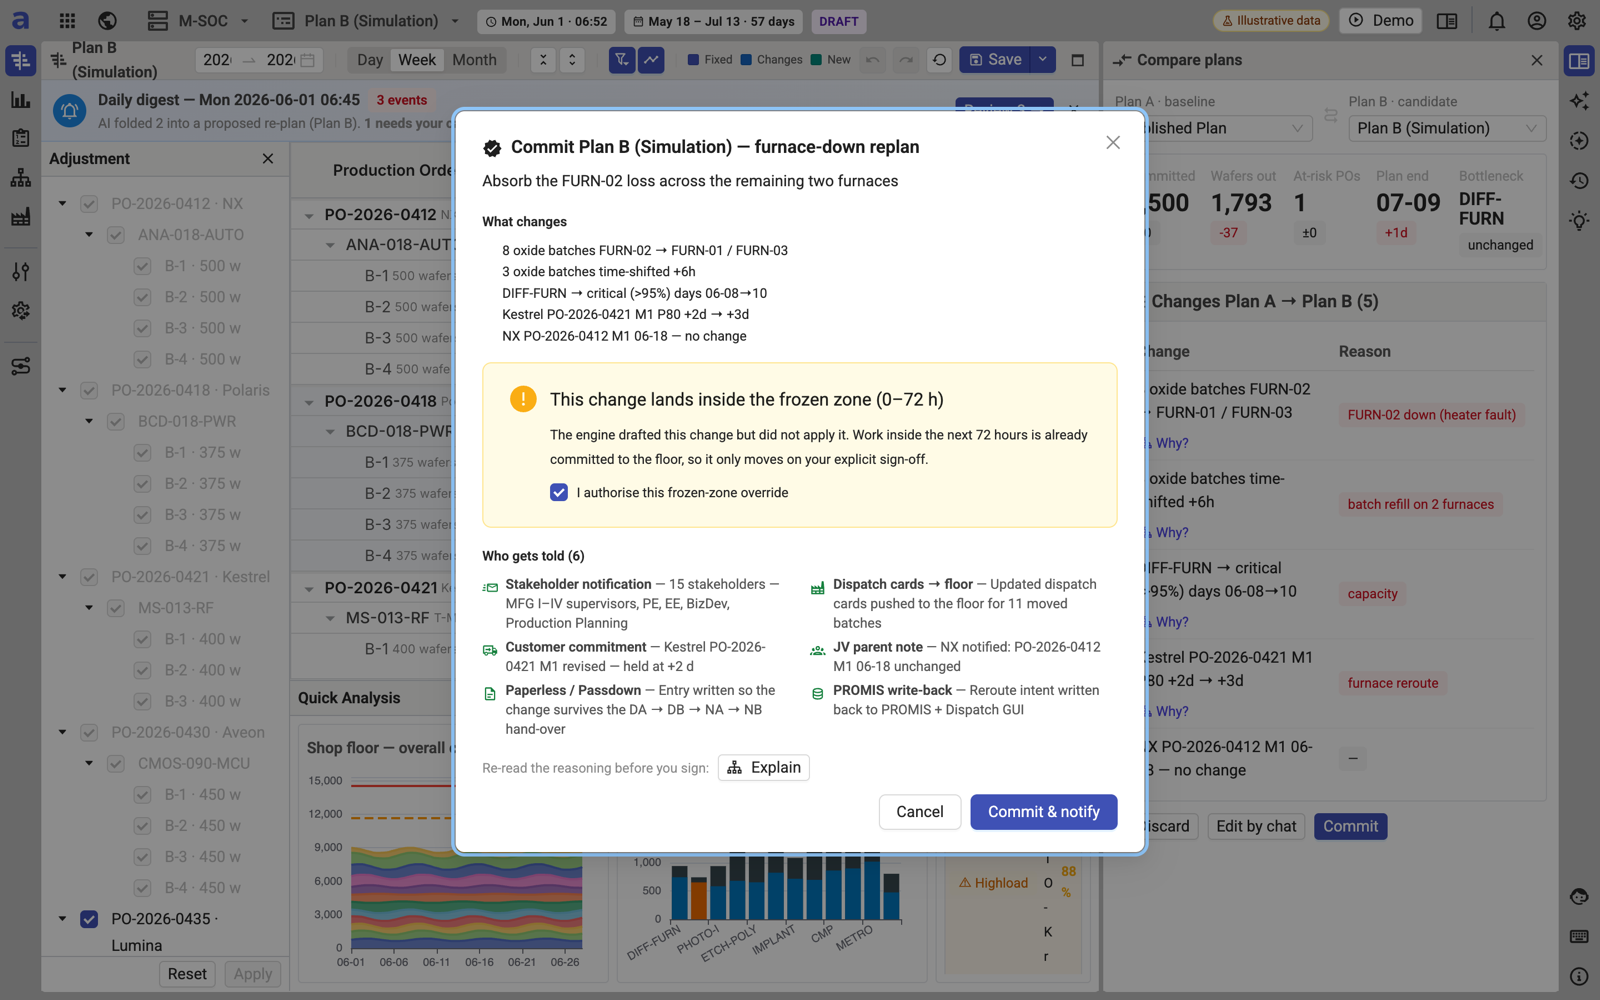Image resolution: width=1600 pixels, height=1000 pixels.
Task: Open the lightbulb icon in the right sidebar
Action: 1579,220
